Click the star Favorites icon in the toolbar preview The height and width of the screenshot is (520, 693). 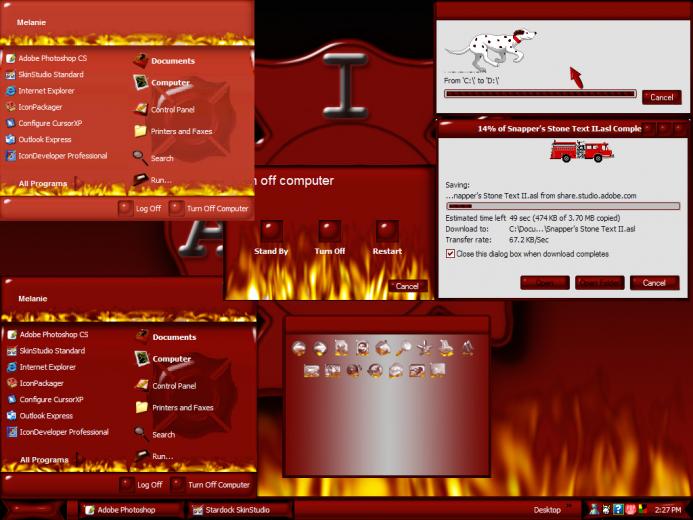coord(424,348)
